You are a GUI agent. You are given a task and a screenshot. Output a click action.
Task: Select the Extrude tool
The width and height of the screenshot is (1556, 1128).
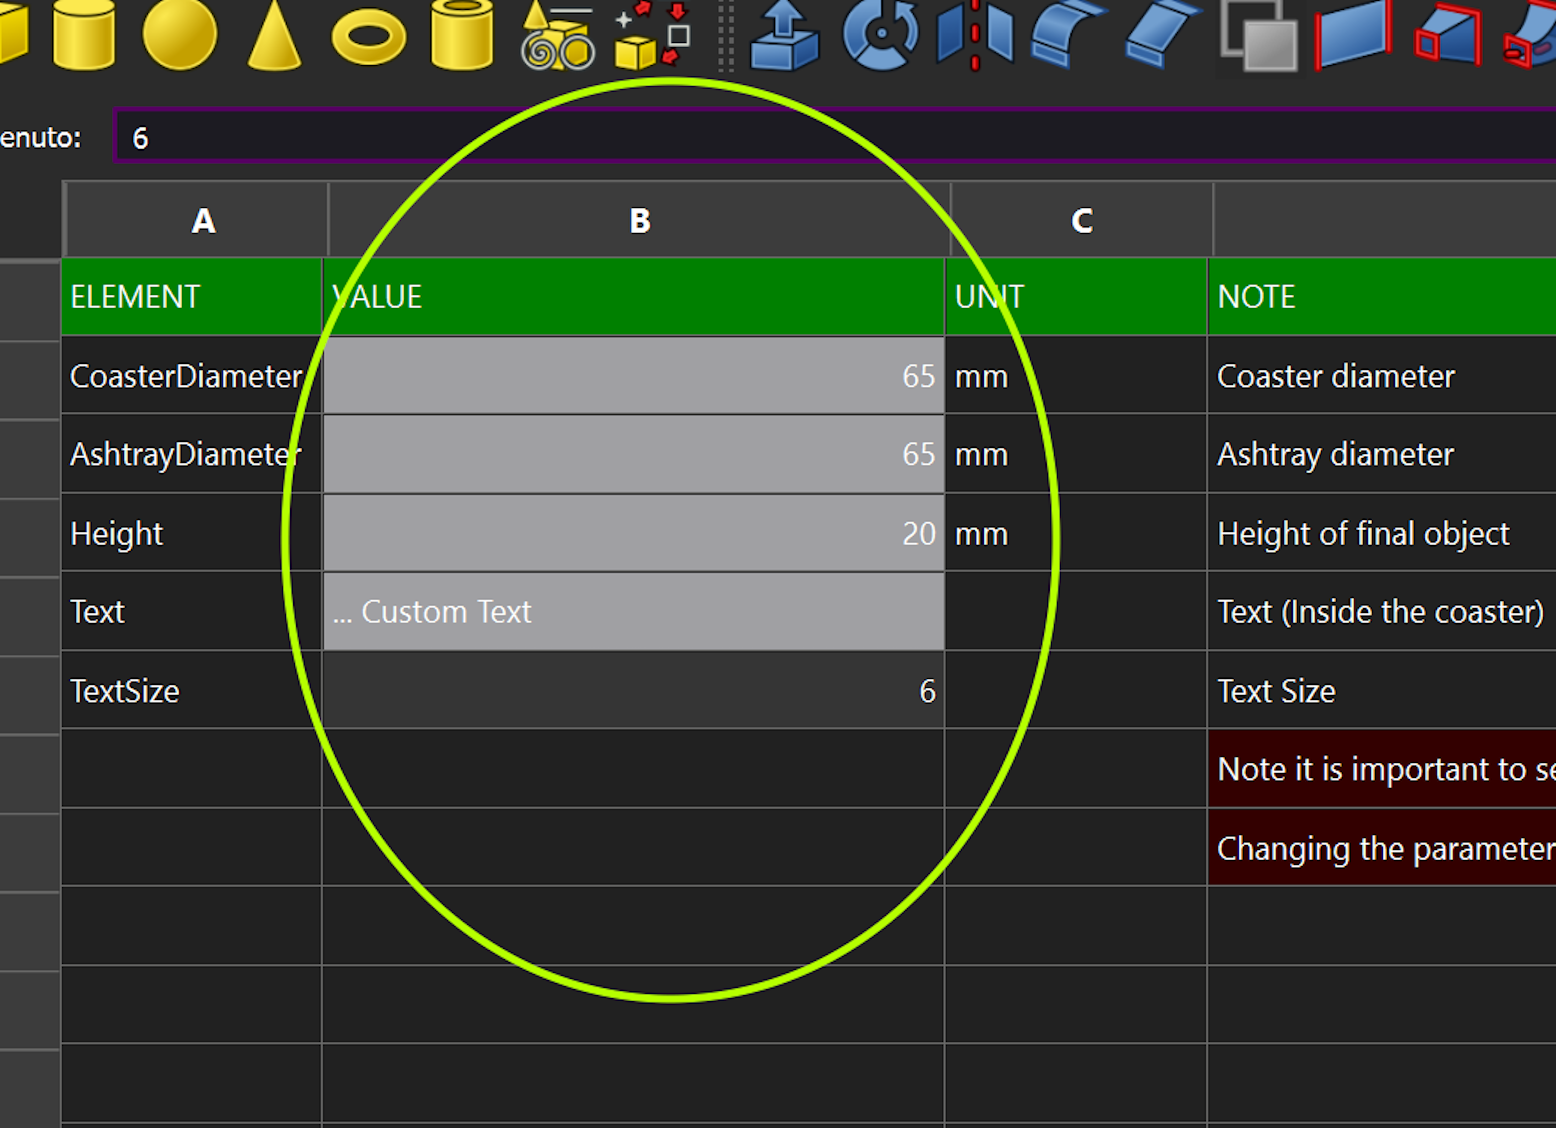(785, 36)
